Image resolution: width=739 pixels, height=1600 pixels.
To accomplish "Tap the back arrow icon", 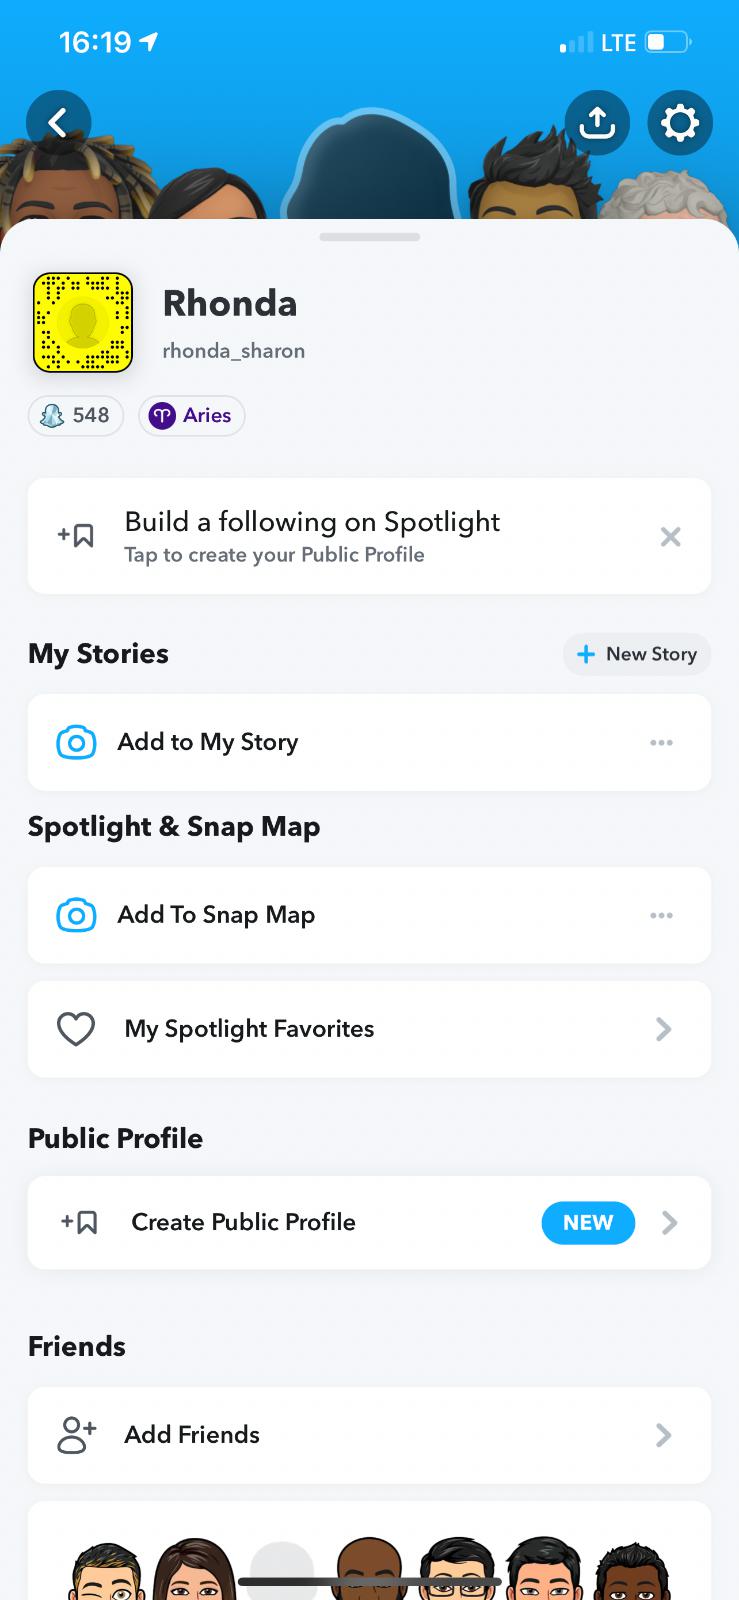I will [58, 123].
